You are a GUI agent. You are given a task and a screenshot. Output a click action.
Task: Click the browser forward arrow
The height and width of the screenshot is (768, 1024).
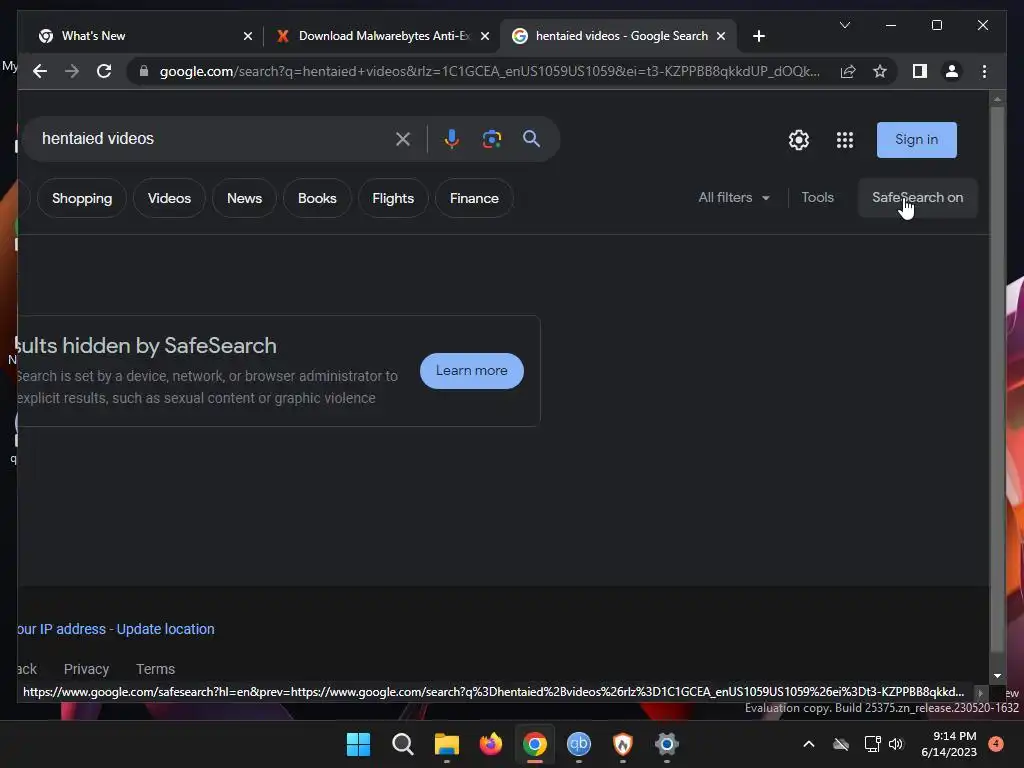(x=72, y=71)
